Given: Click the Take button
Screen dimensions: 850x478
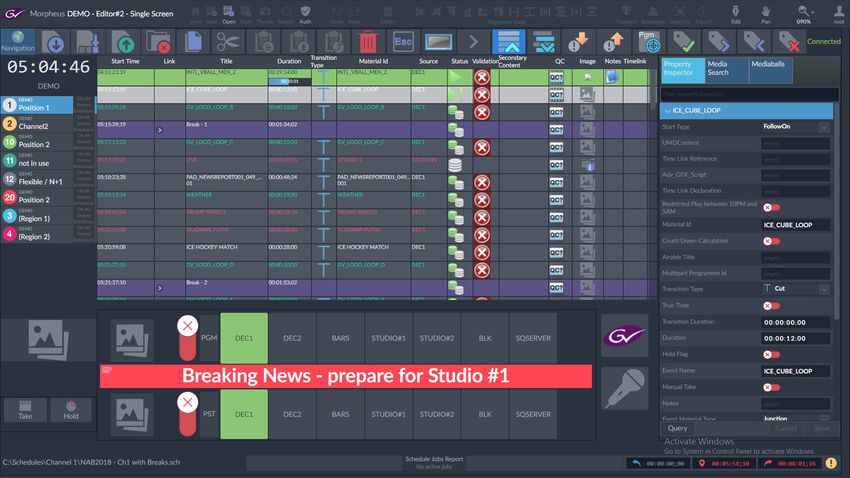Looking at the screenshot, I should point(25,410).
